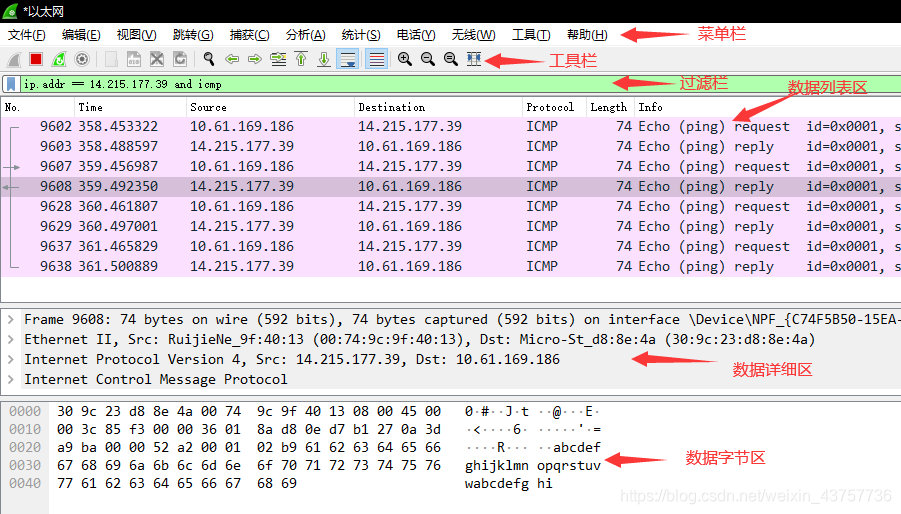The height and width of the screenshot is (514, 901).
Task: Open the 工具(T) menu
Action: click(x=531, y=35)
